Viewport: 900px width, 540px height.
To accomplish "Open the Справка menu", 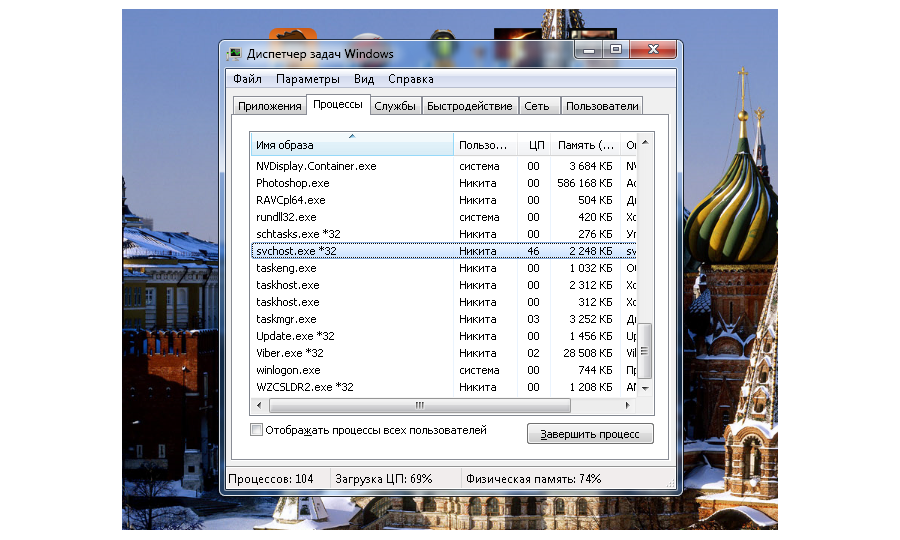I will (x=410, y=79).
